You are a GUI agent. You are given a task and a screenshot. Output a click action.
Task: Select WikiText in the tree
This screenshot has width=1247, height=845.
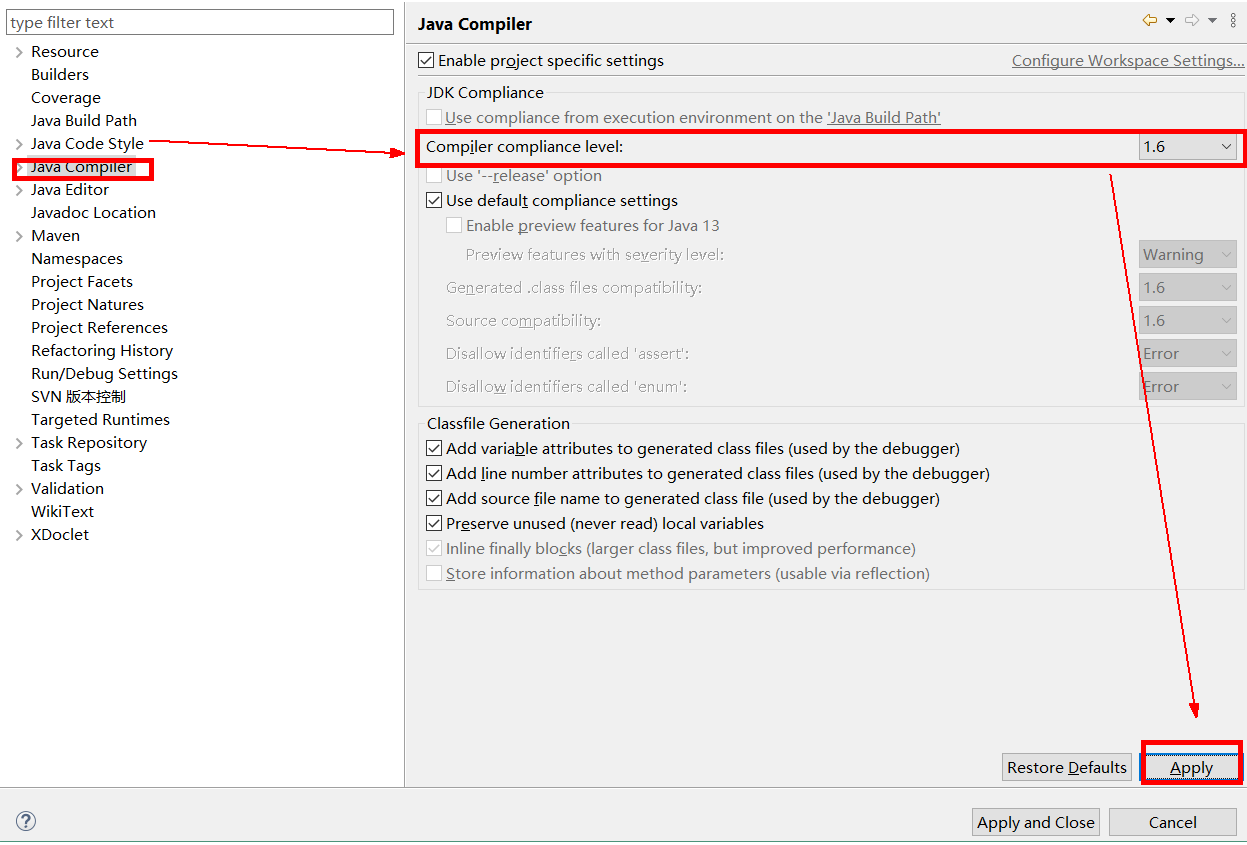pos(62,512)
